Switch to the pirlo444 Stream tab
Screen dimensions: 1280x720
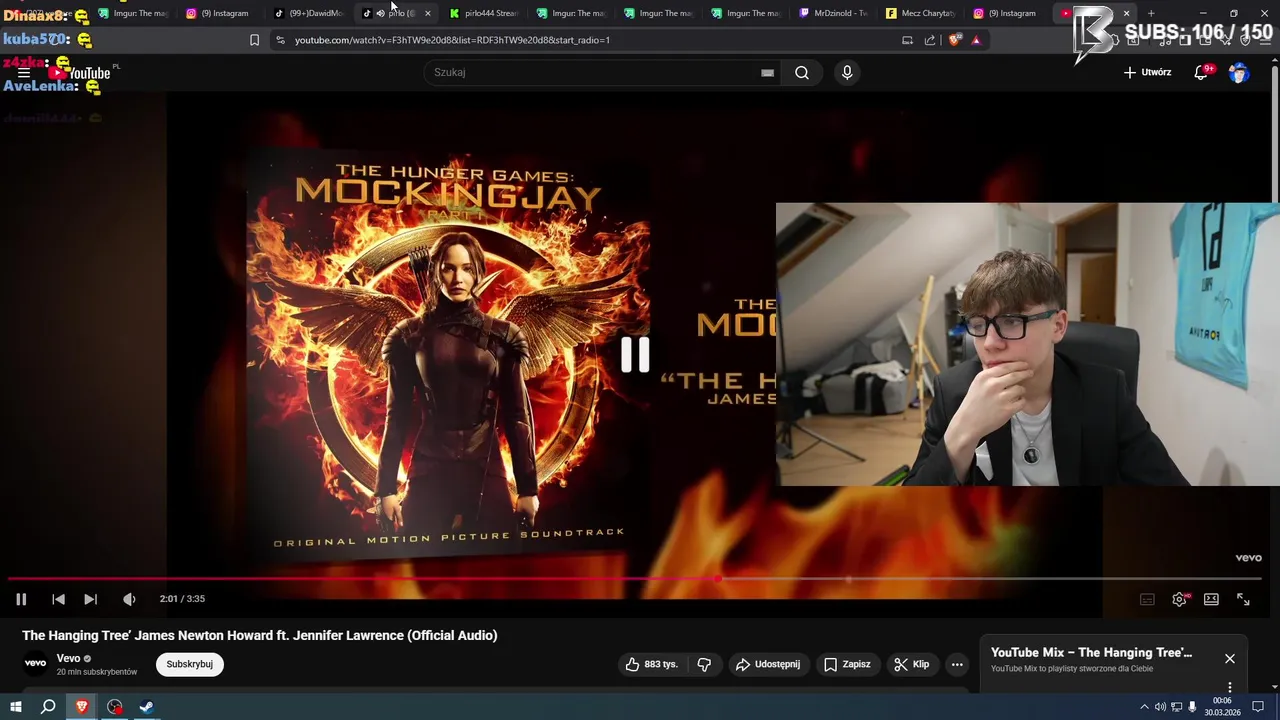(484, 13)
